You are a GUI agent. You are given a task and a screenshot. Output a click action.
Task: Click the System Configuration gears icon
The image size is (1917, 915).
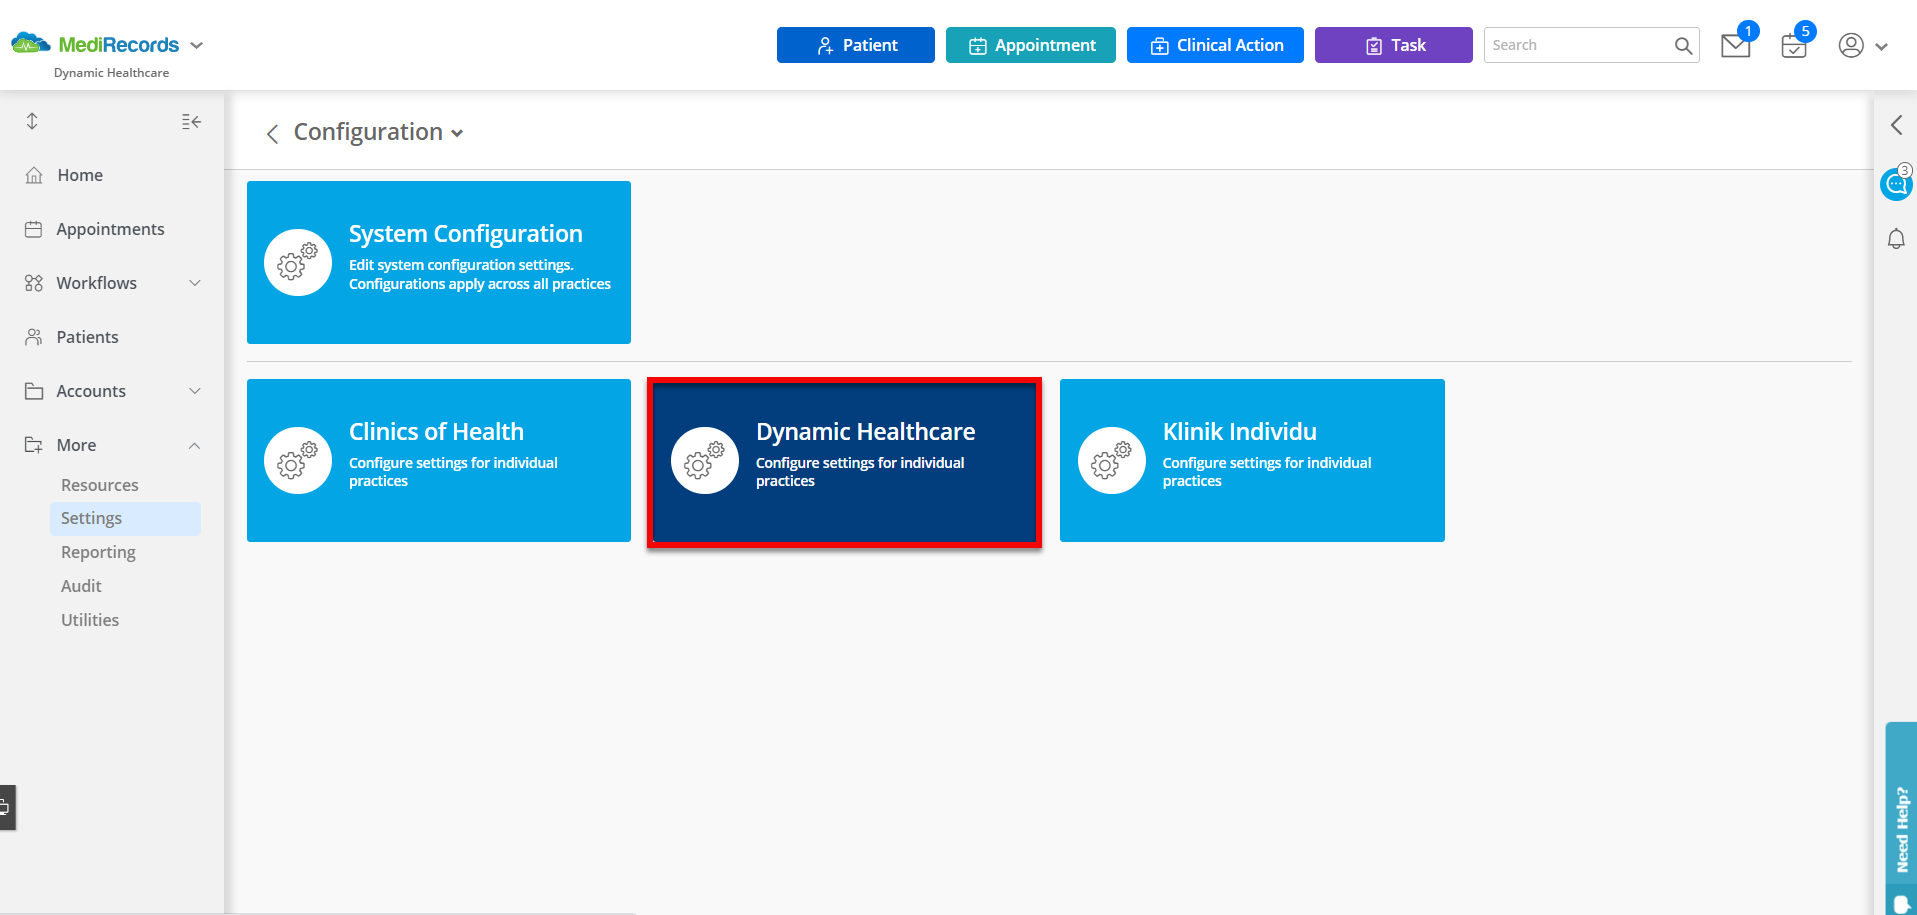coord(298,262)
